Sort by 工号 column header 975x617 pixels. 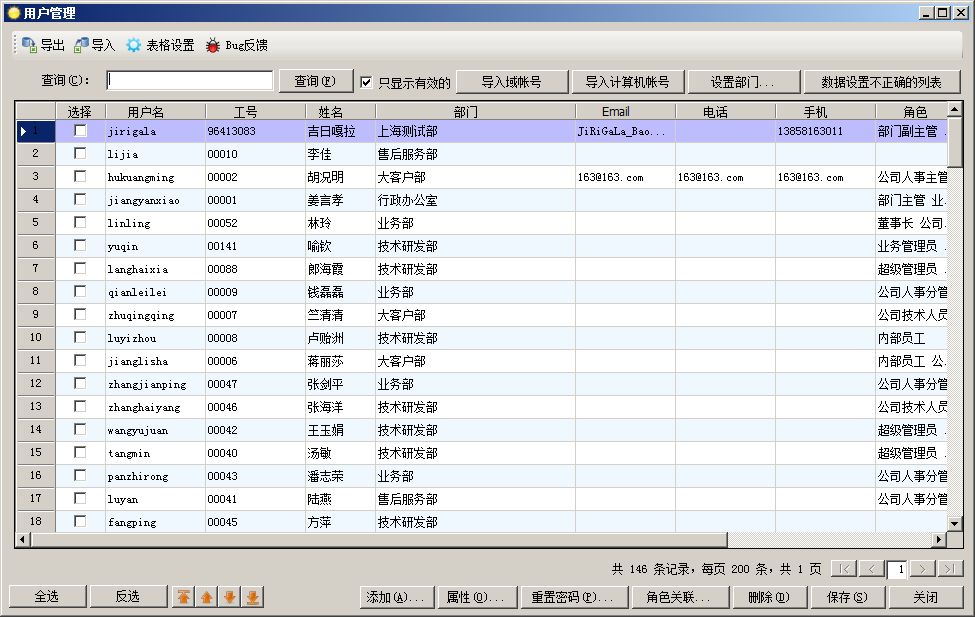tap(256, 111)
